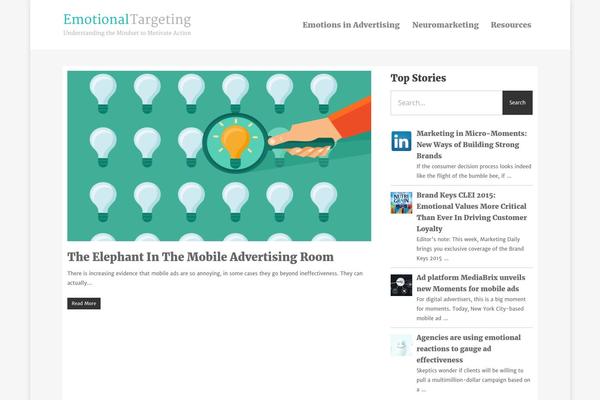Viewport: 600px width, 400px height.
Task: Click the EmotionalTargeting site logo
Action: [127, 19]
